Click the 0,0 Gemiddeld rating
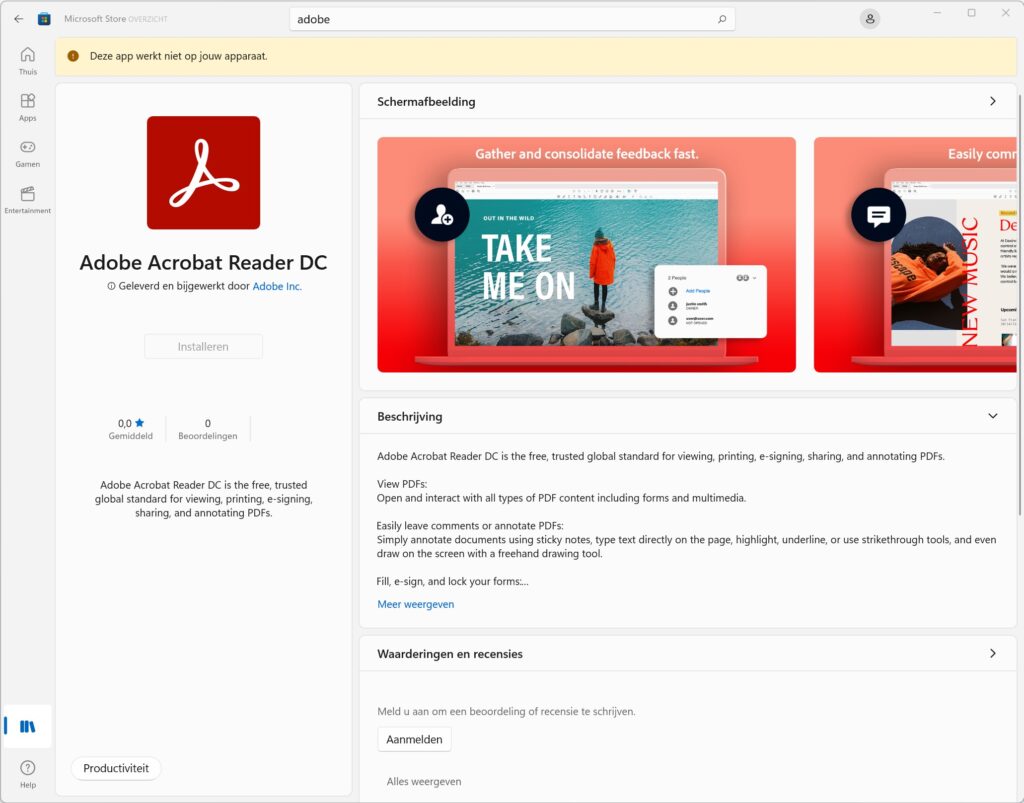 click(x=131, y=429)
